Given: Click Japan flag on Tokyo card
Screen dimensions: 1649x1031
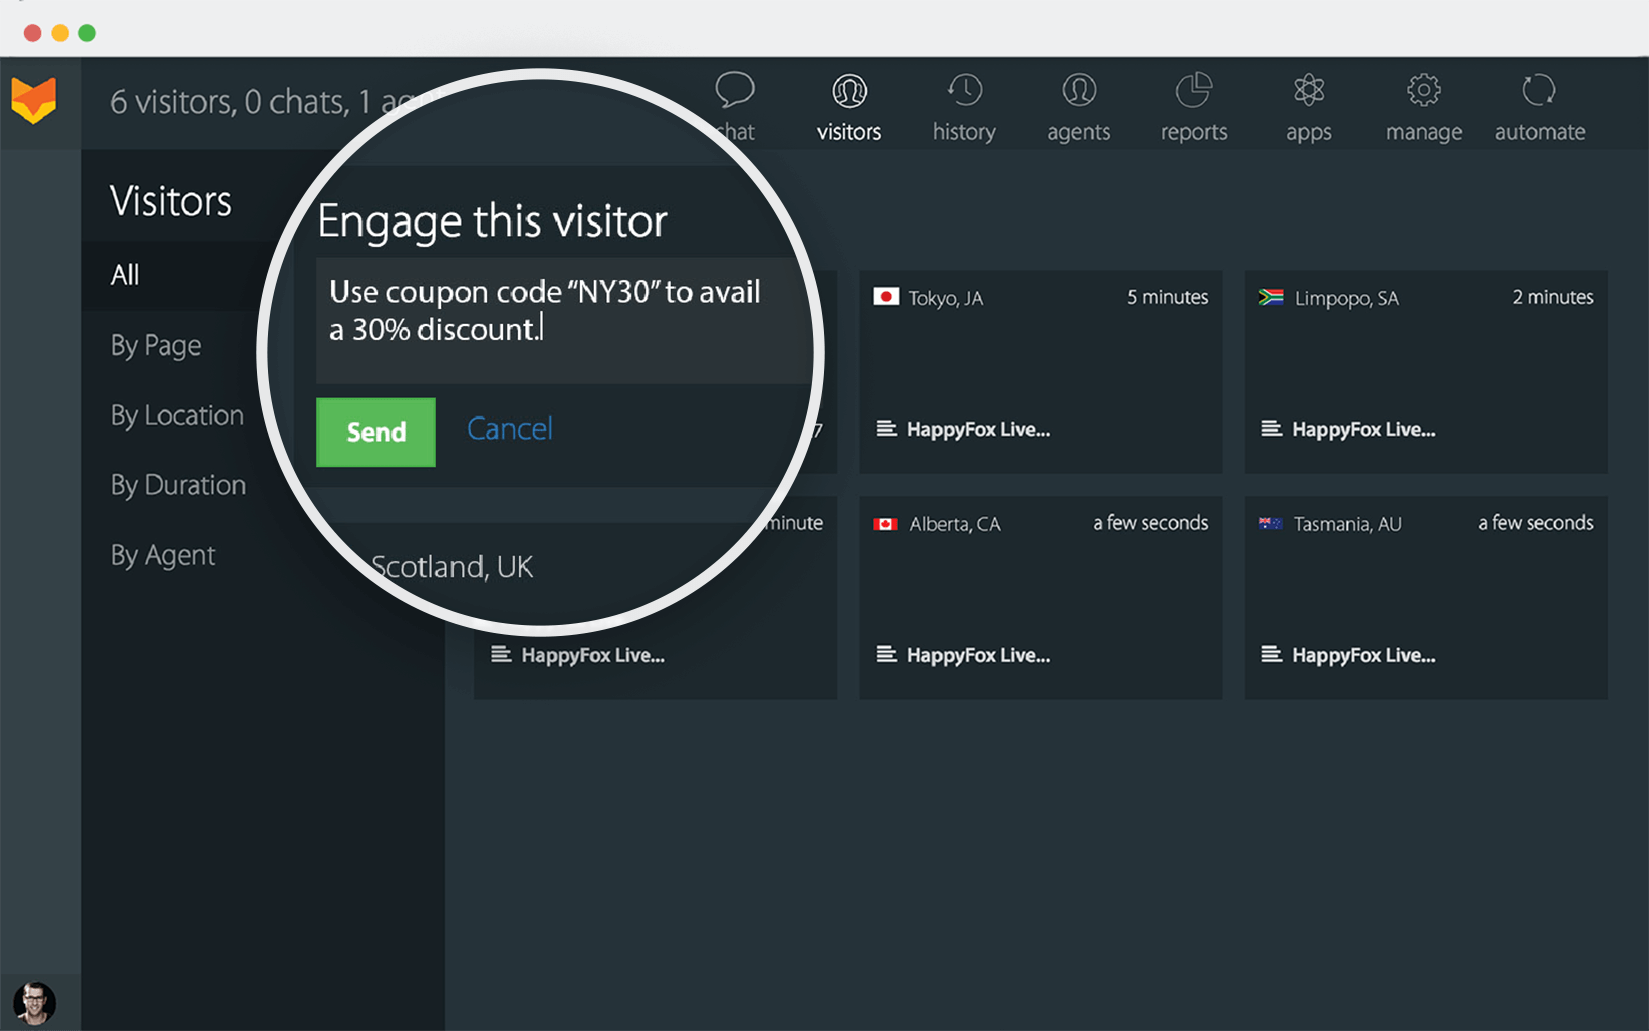Looking at the screenshot, I should pyautogui.click(x=886, y=297).
